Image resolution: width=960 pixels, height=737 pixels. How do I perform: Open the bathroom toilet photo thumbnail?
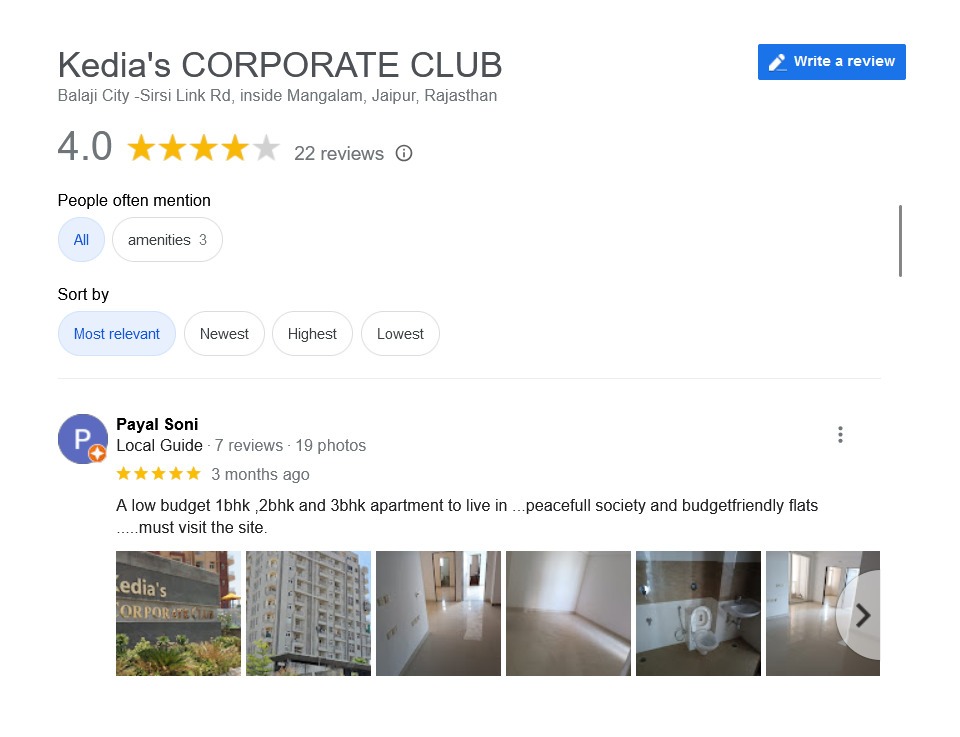pyautogui.click(x=699, y=613)
